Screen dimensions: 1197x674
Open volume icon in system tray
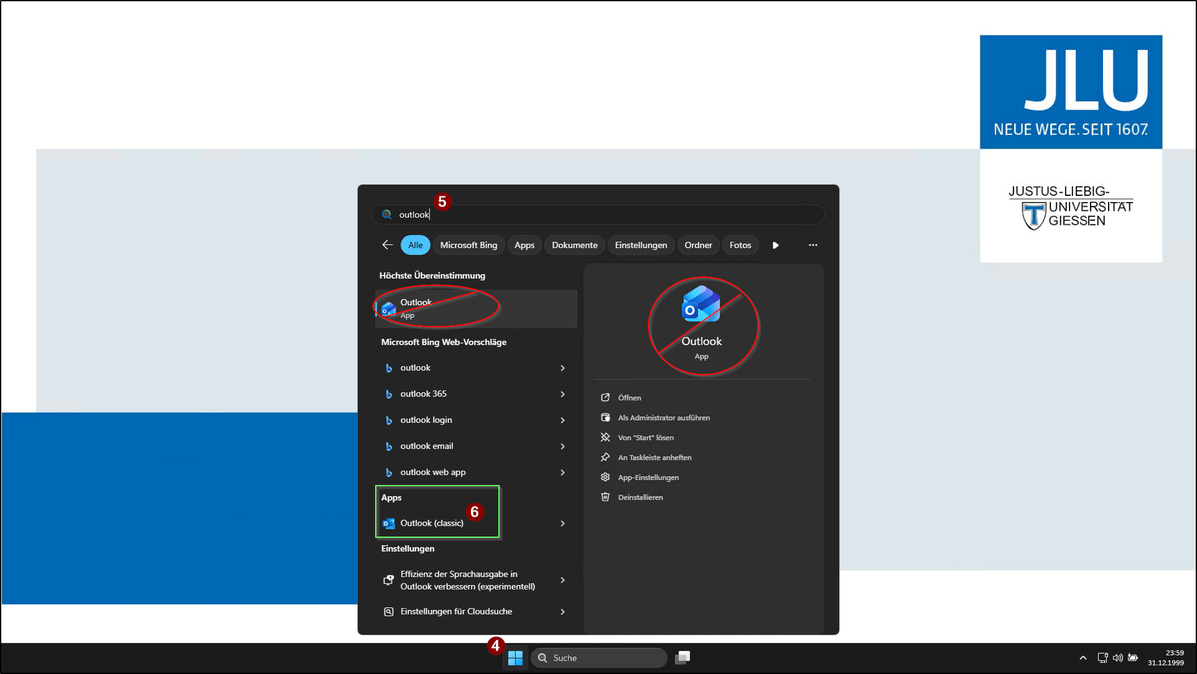point(1118,658)
